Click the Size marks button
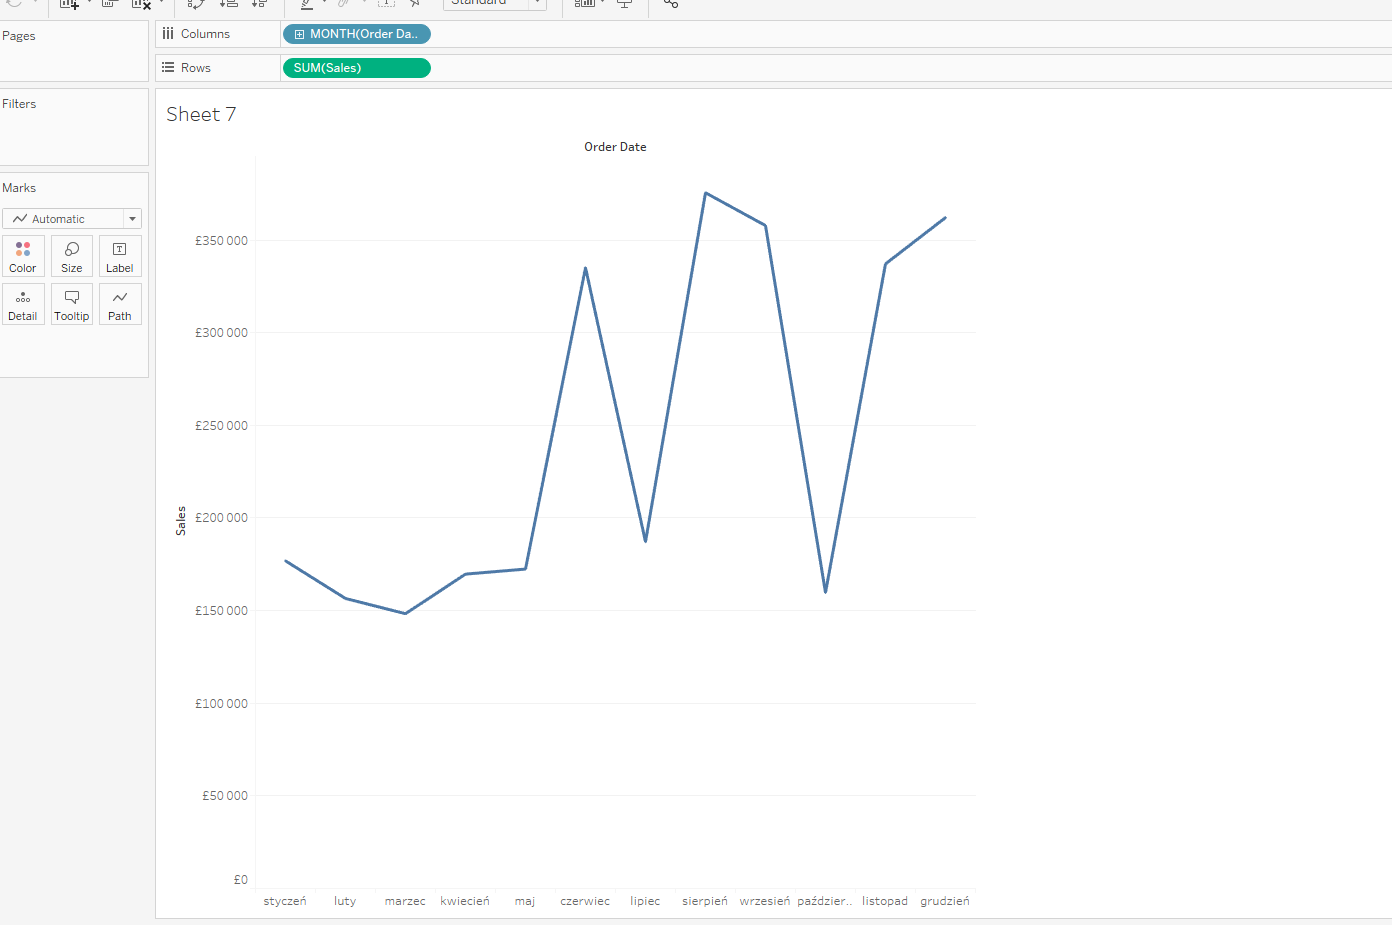 click(x=72, y=256)
